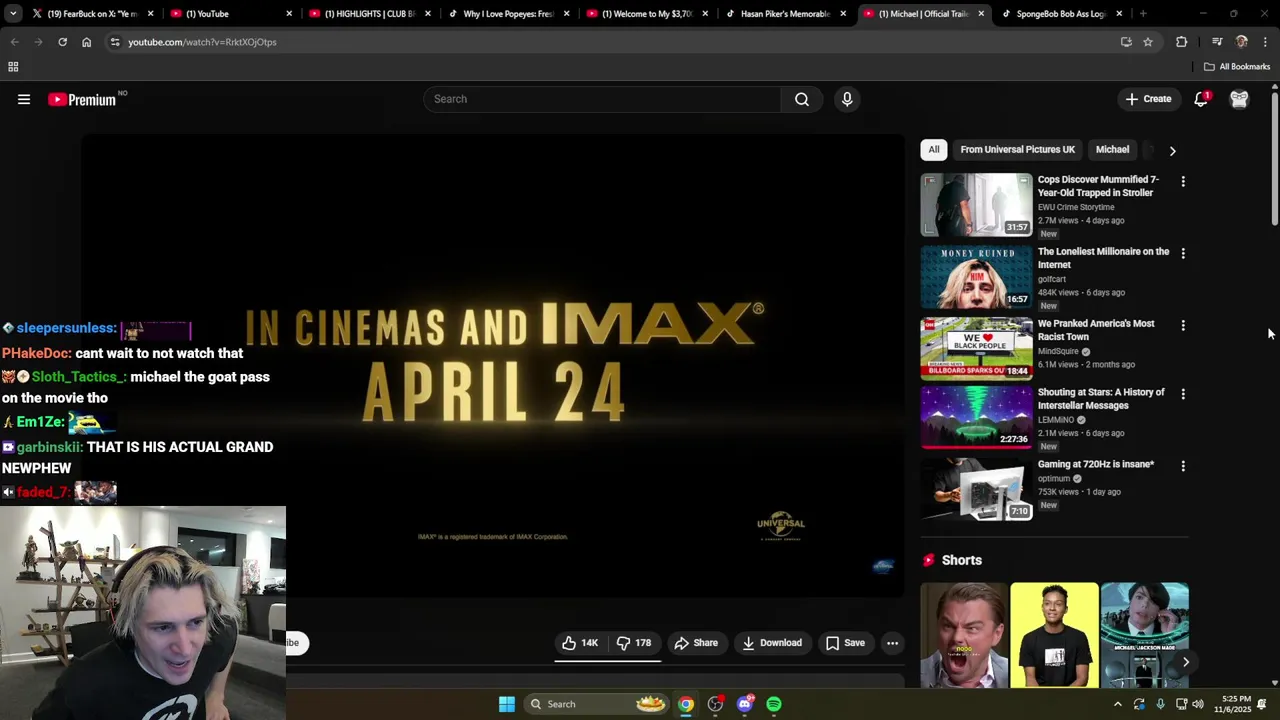Open Windows Start menu
This screenshot has width=1280, height=720.
coord(507,704)
